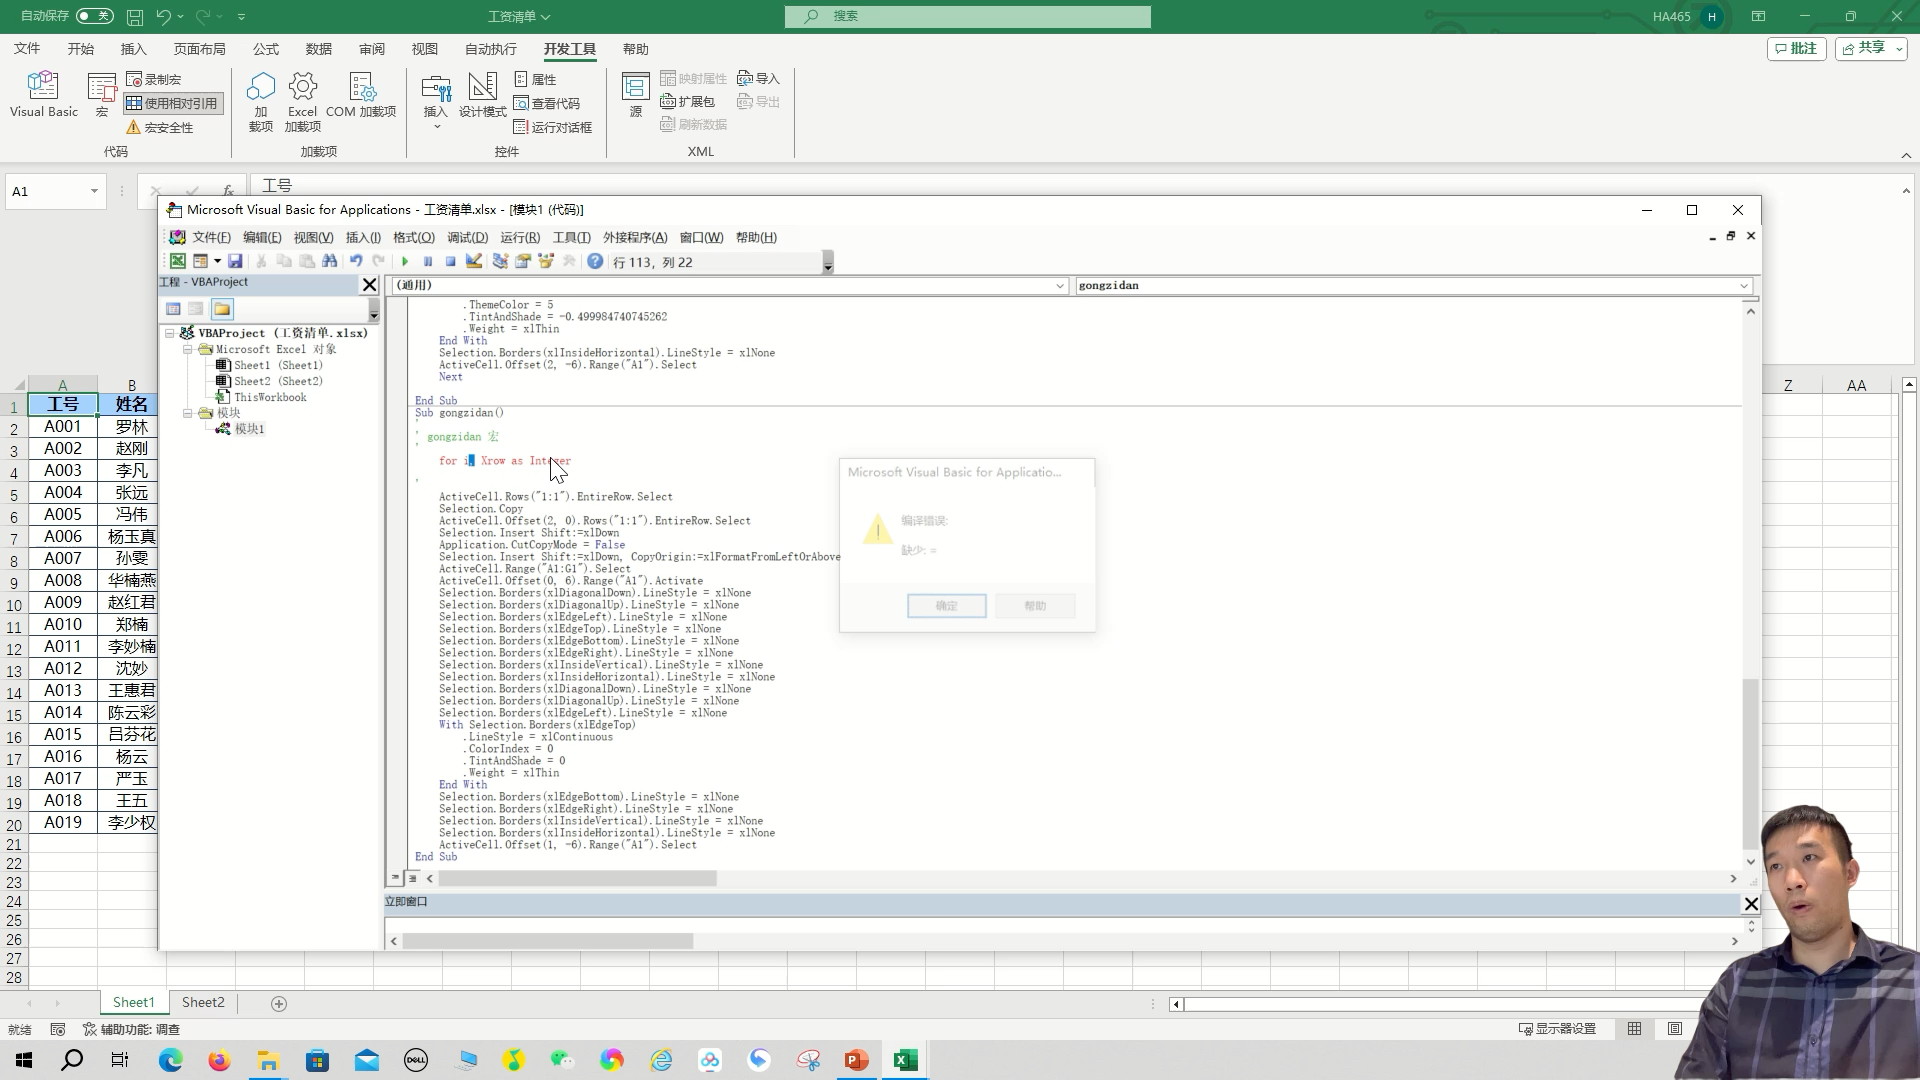Select the 模块1 module in project tree
Viewport: 1920px width, 1080px height.
[249, 429]
